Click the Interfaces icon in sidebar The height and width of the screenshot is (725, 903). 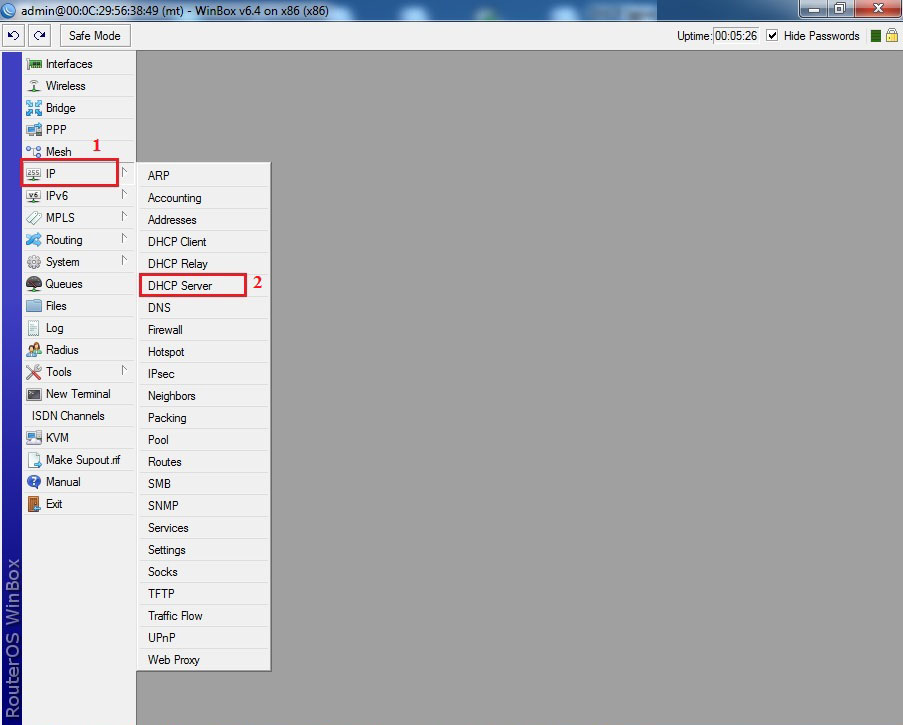(34, 64)
